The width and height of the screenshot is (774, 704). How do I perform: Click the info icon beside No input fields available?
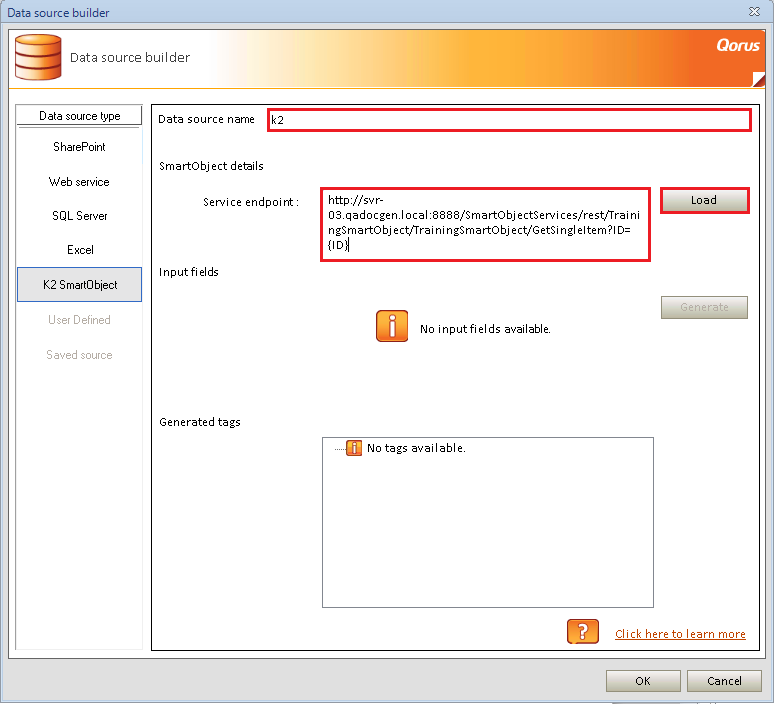click(392, 326)
